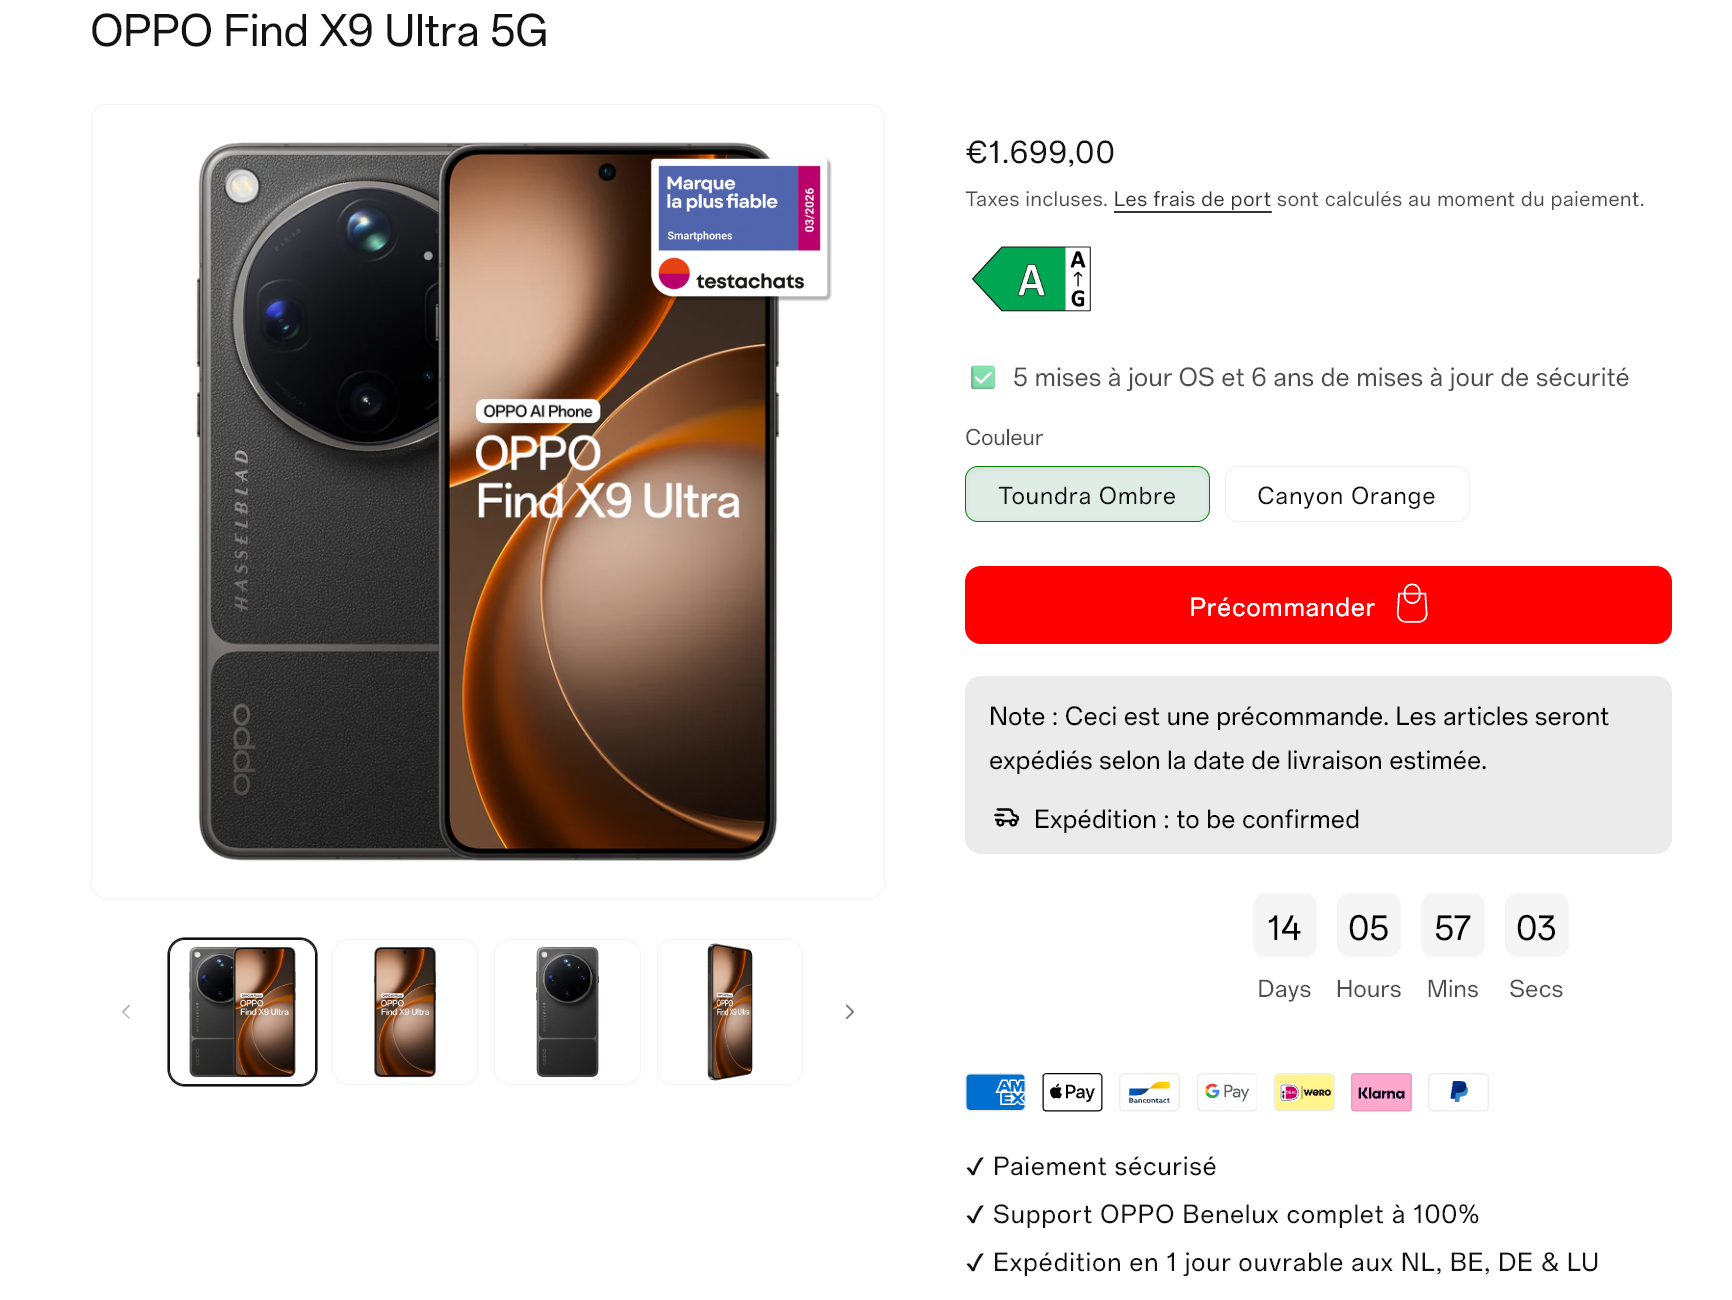This screenshot has width=1732, height=1300.
Task: Select the first thumbnail with both phones
Action: coord(242,1012)
